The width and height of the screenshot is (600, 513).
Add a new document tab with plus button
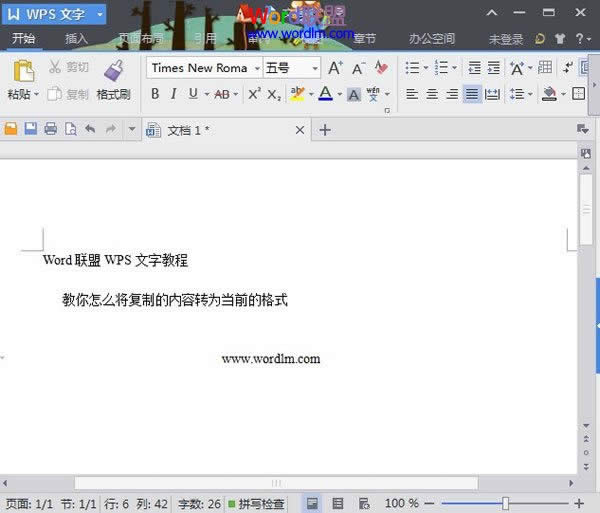(x=324, y=130)
